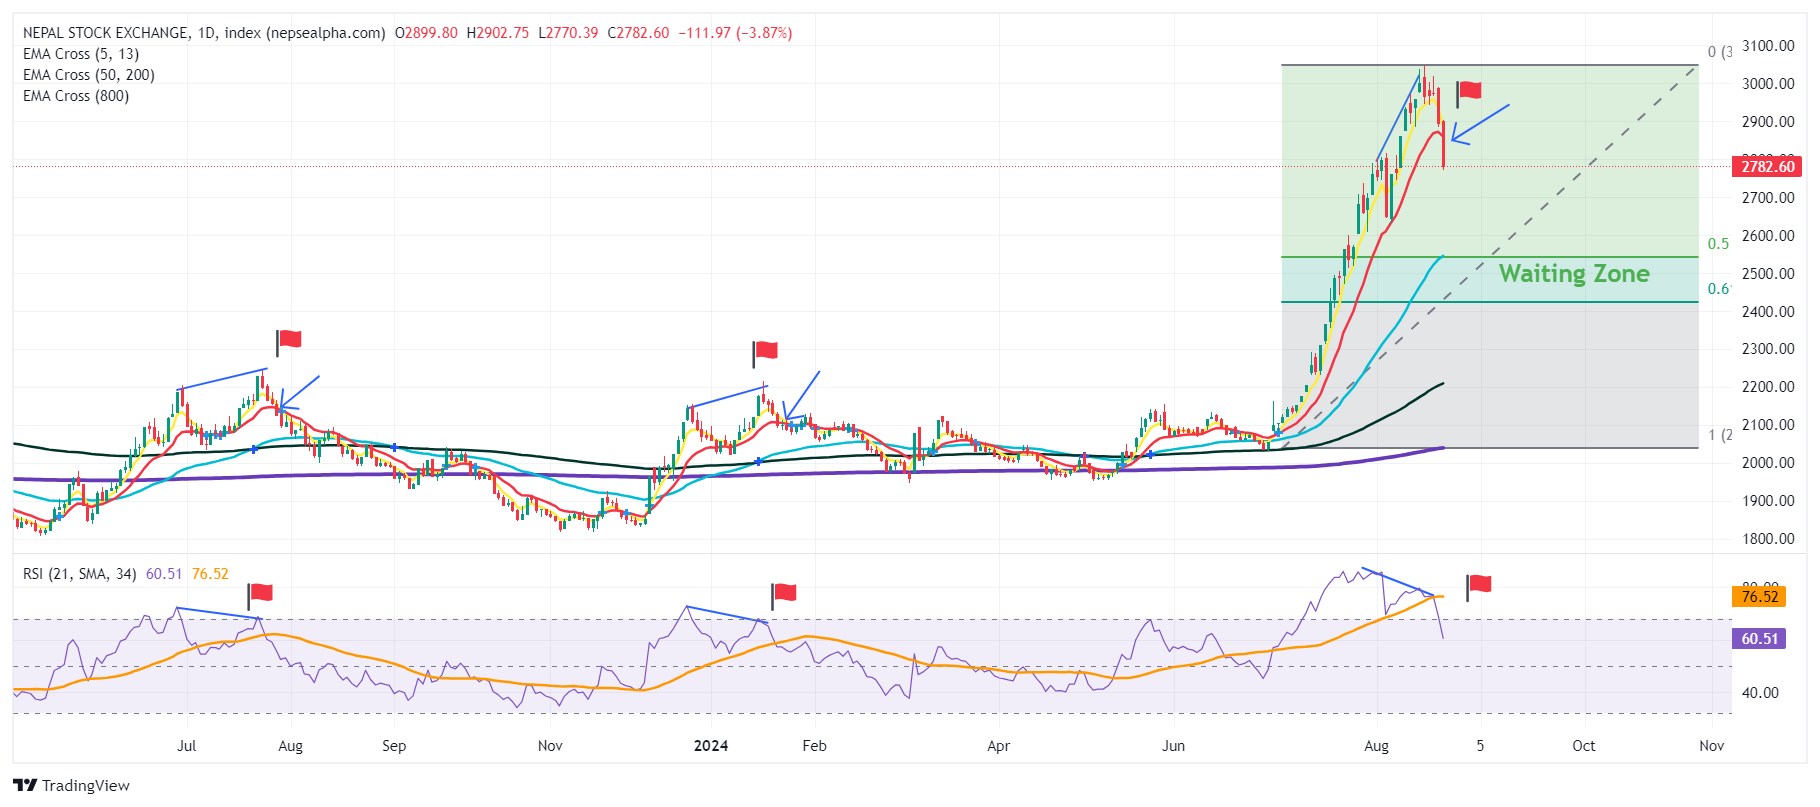Click the low value L2770.39
1820x807 pixels.
(568, 33)
